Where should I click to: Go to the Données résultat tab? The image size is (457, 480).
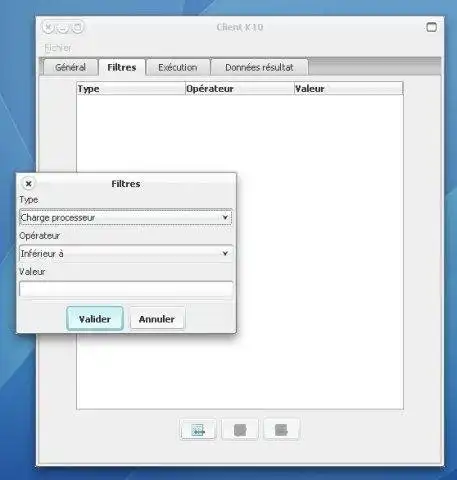(x=259, y=67)
